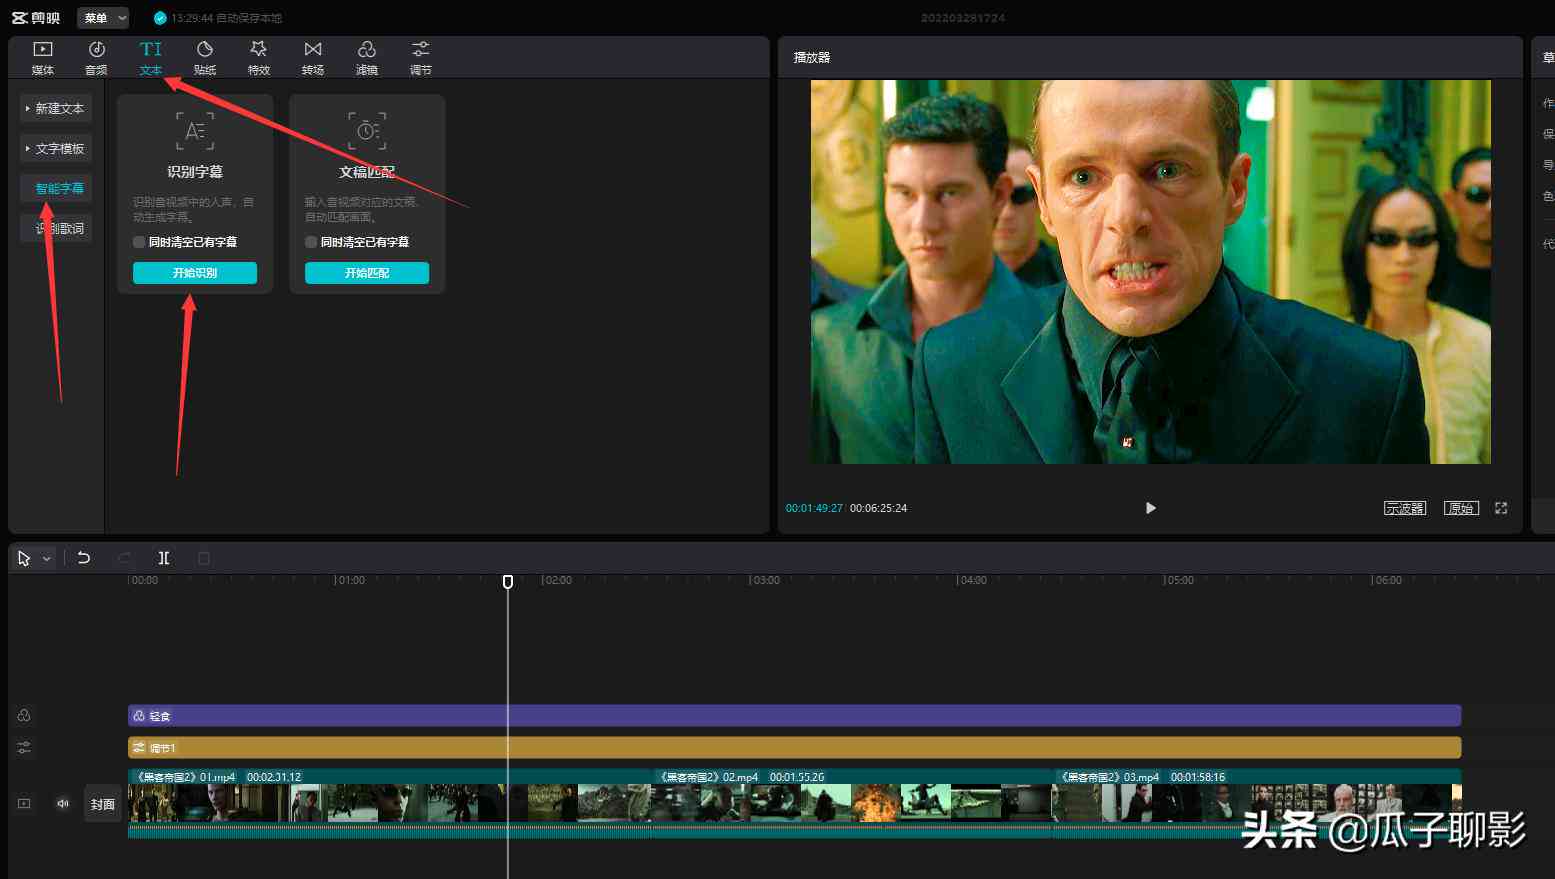
Task: Open the 贴纸 stickers tab
Action: [205, 58]
